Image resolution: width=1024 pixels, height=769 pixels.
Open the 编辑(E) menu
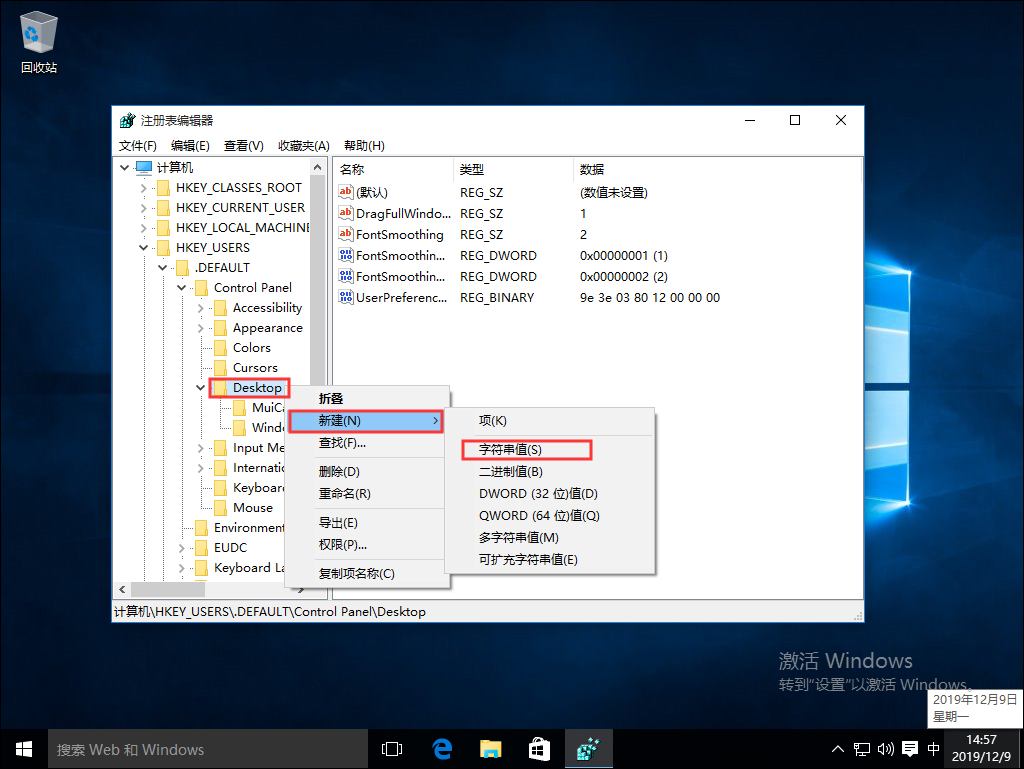pyautogui.click(x=191, y=145)
